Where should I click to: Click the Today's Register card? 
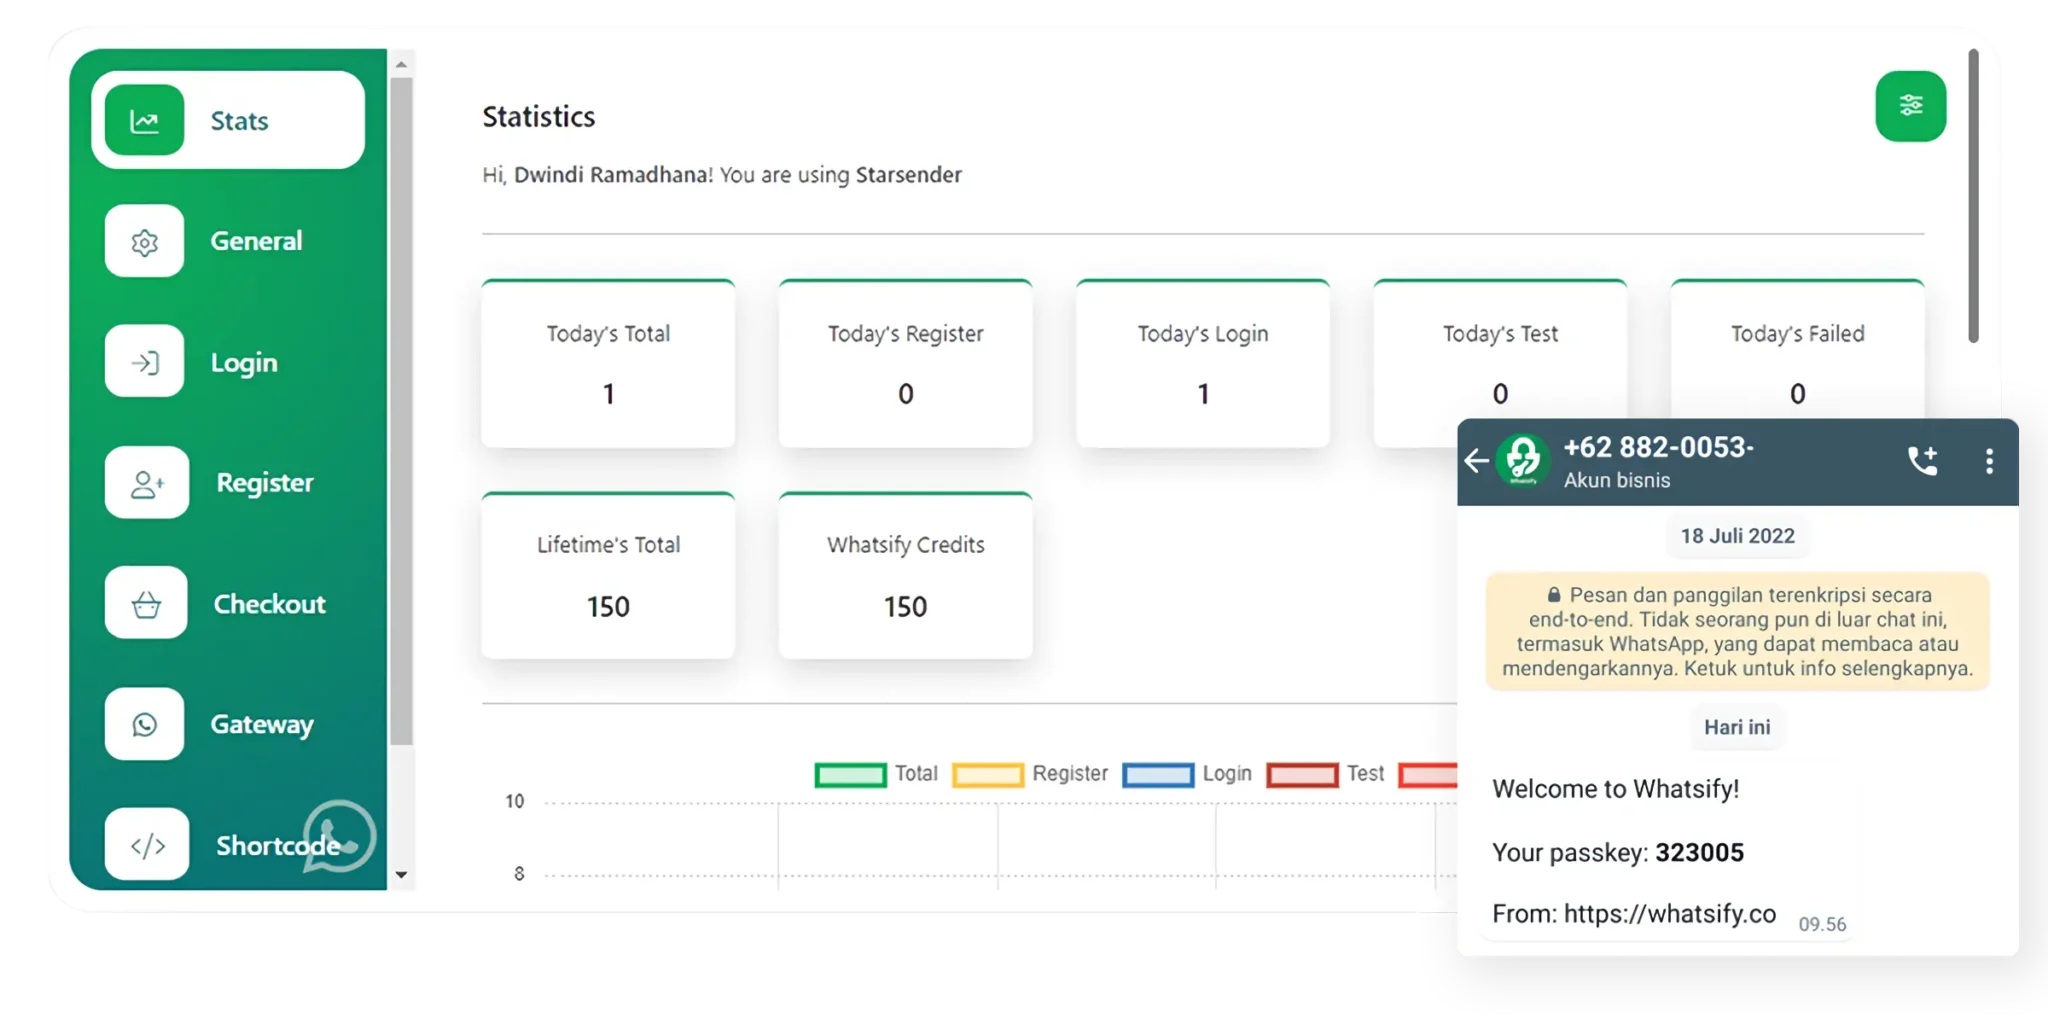tap(905, 364)
